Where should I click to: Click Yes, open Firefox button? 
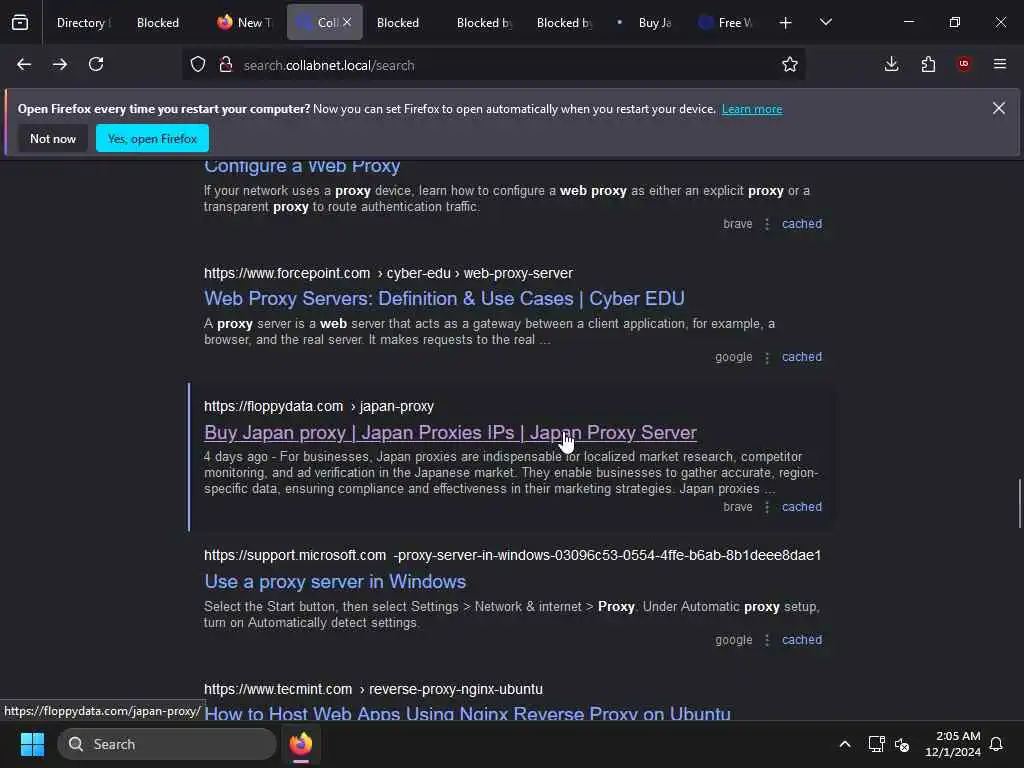click(152, 138)
